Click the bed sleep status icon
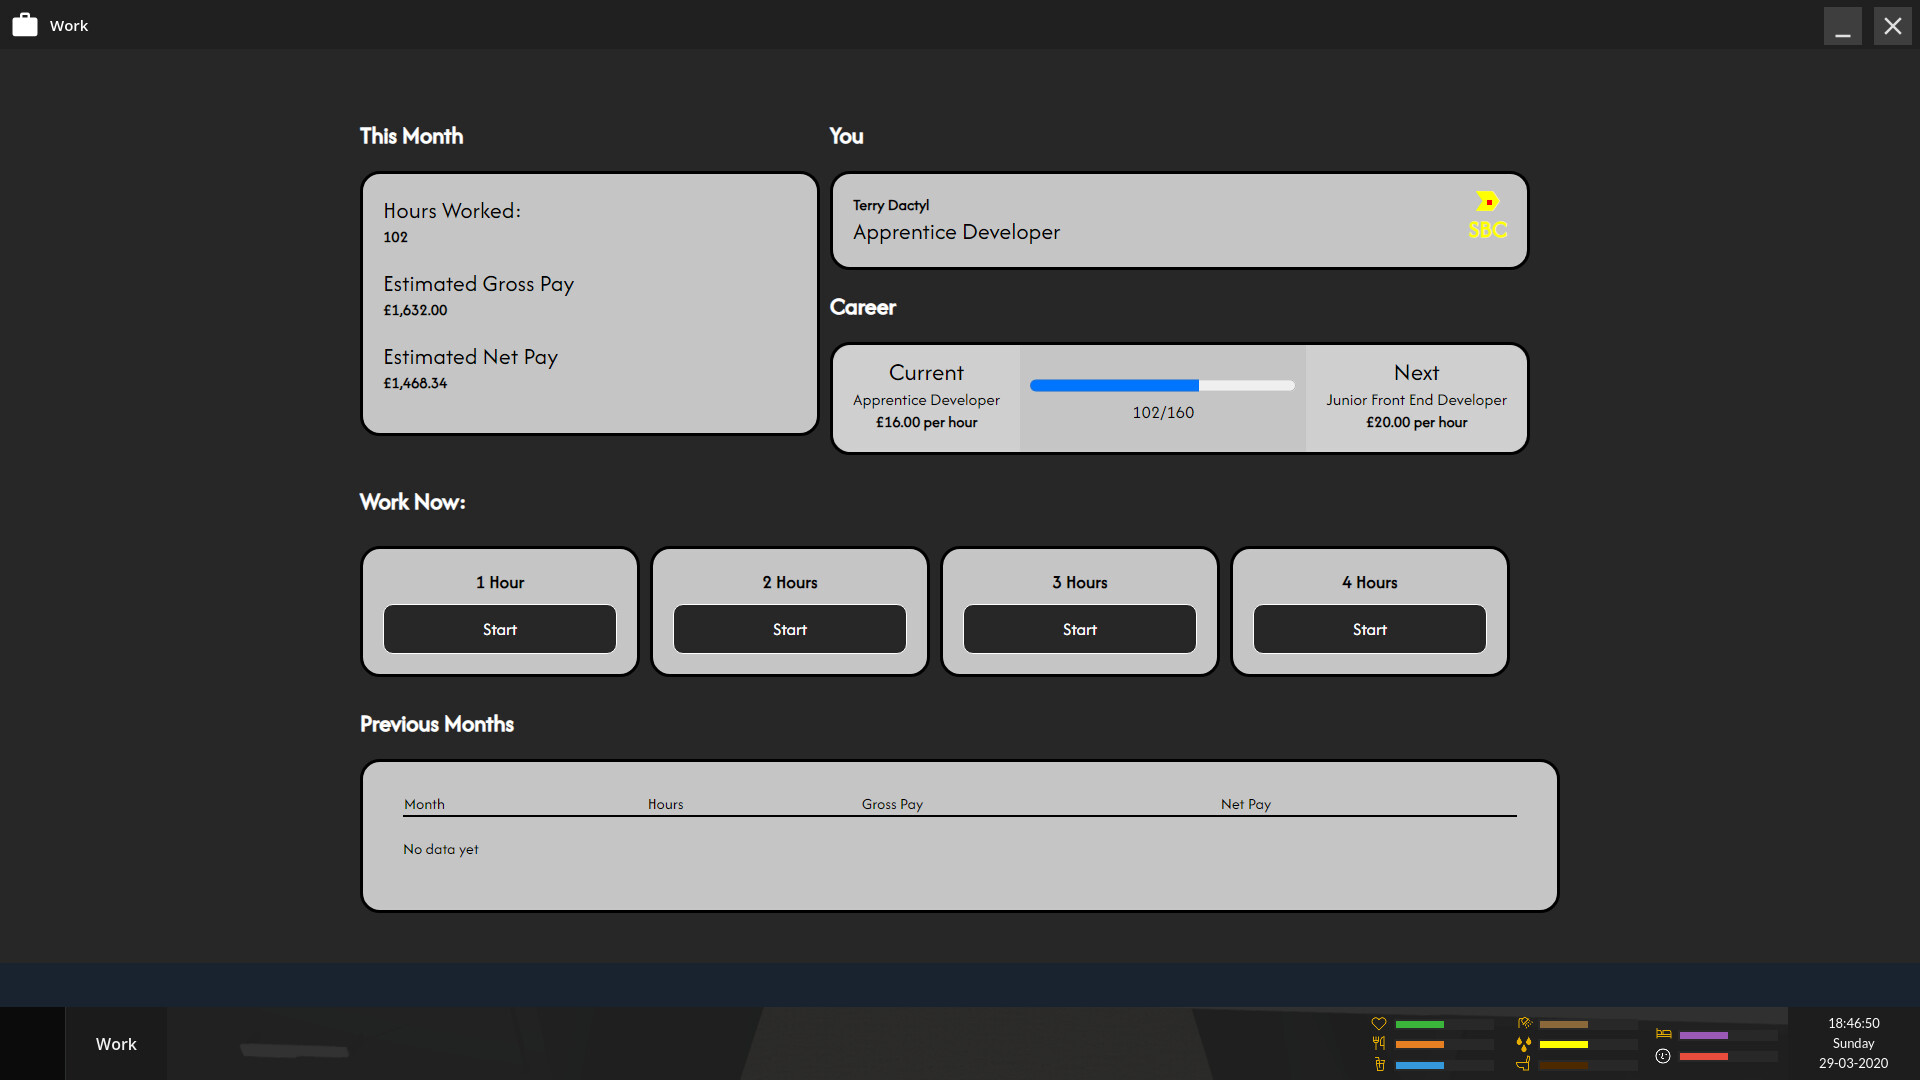Screen dimensions: 1920x1080 pyautogui.click(x=1664, y=1035)
